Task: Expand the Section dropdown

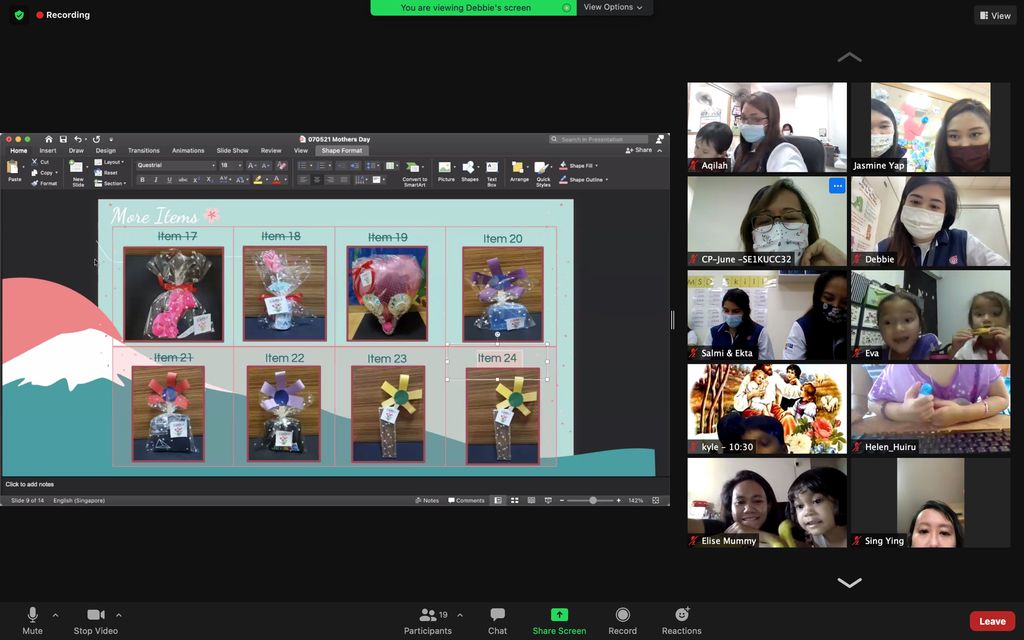Action: pyautogui.click(x=110, y=184)
